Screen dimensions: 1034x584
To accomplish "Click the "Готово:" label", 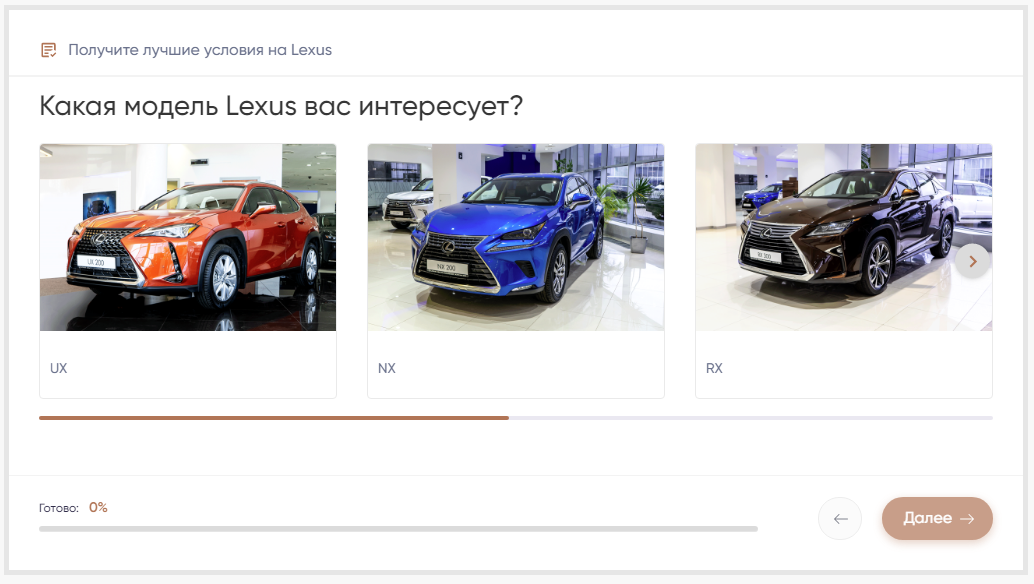I will [59, 508].
